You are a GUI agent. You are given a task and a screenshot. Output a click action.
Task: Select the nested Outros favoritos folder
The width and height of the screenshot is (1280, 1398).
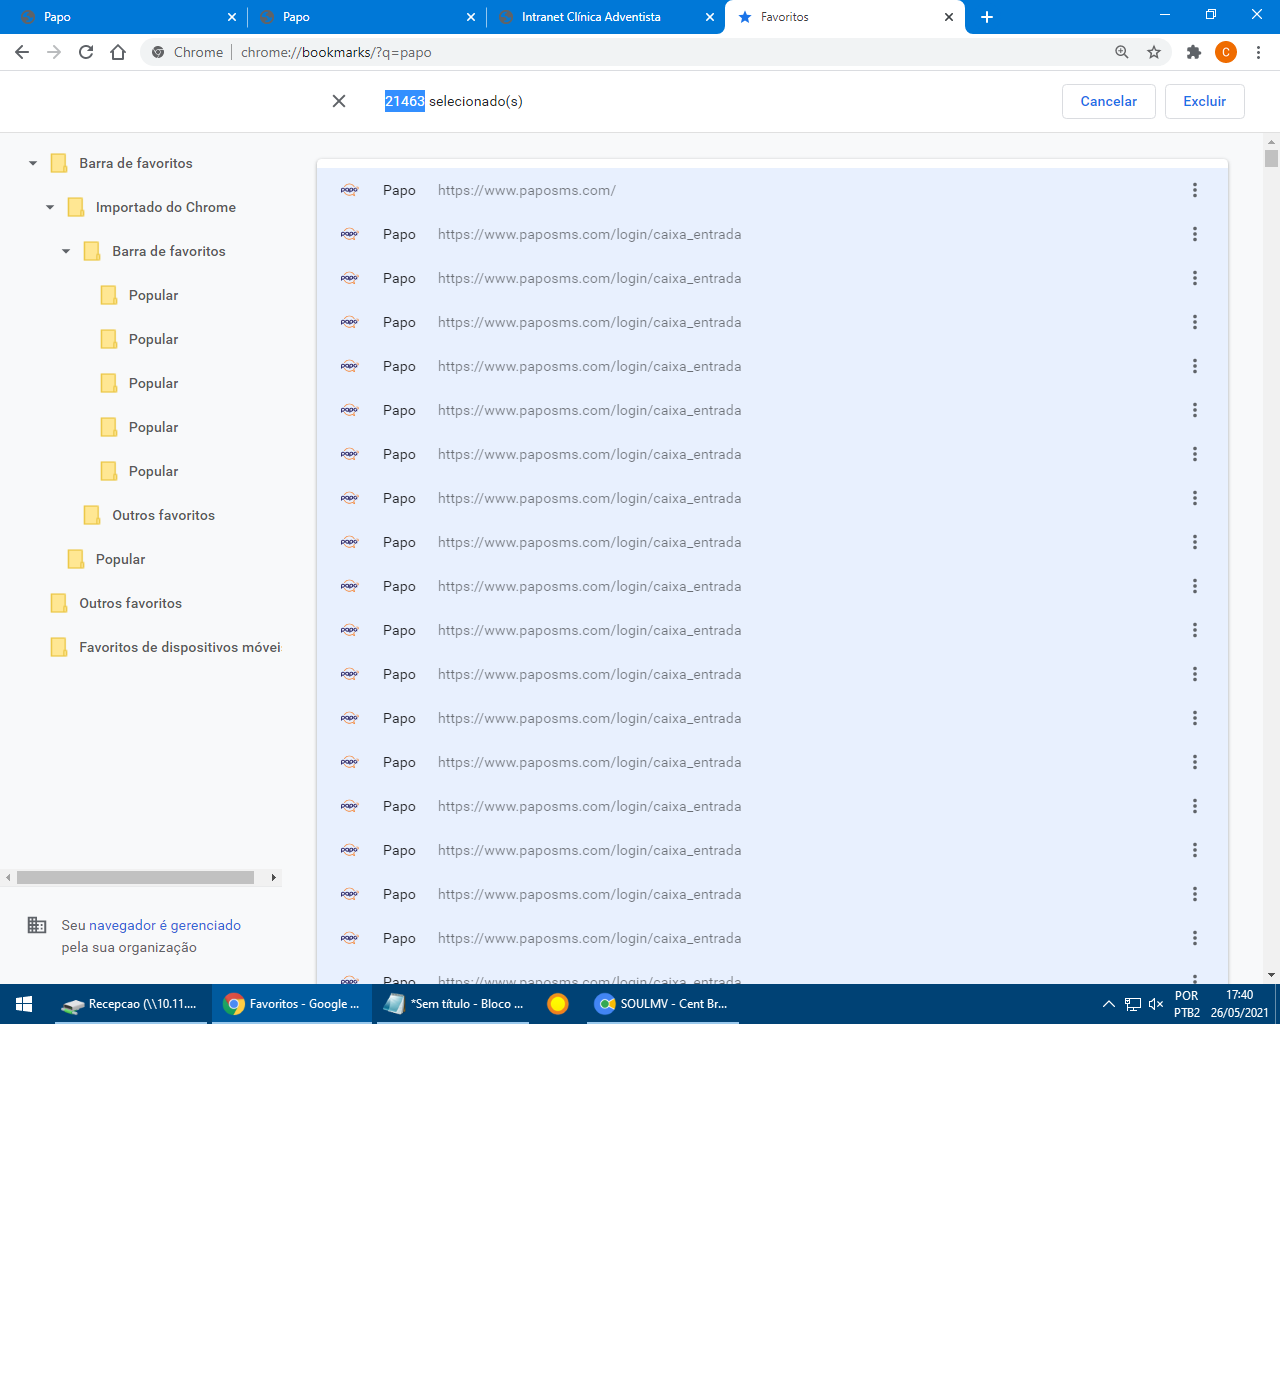[x=163, y=515]
